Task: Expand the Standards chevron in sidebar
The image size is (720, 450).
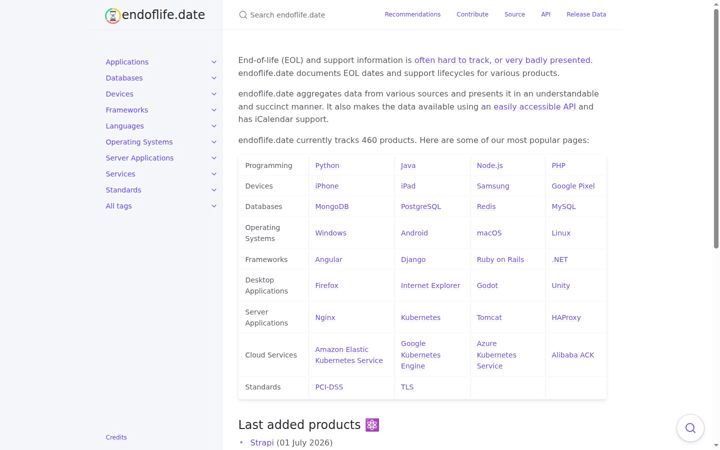Action: coord(214,190)
